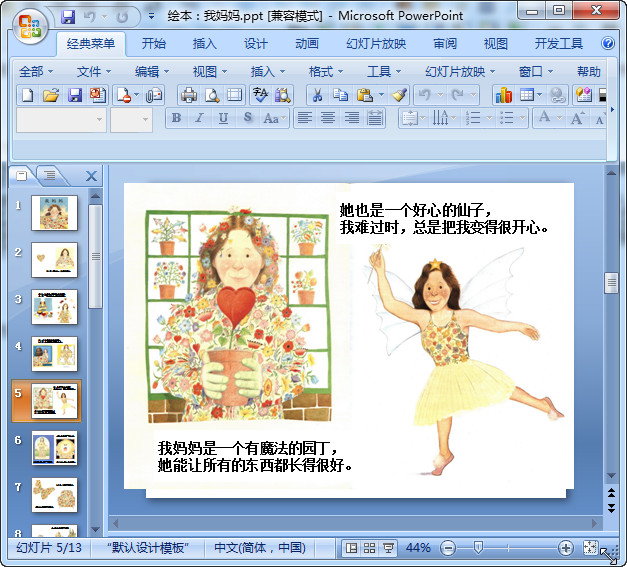This screenshot has height=567, width=627.
Task: Switch to Slide Sorter view
Action: [x=369, y=548]
